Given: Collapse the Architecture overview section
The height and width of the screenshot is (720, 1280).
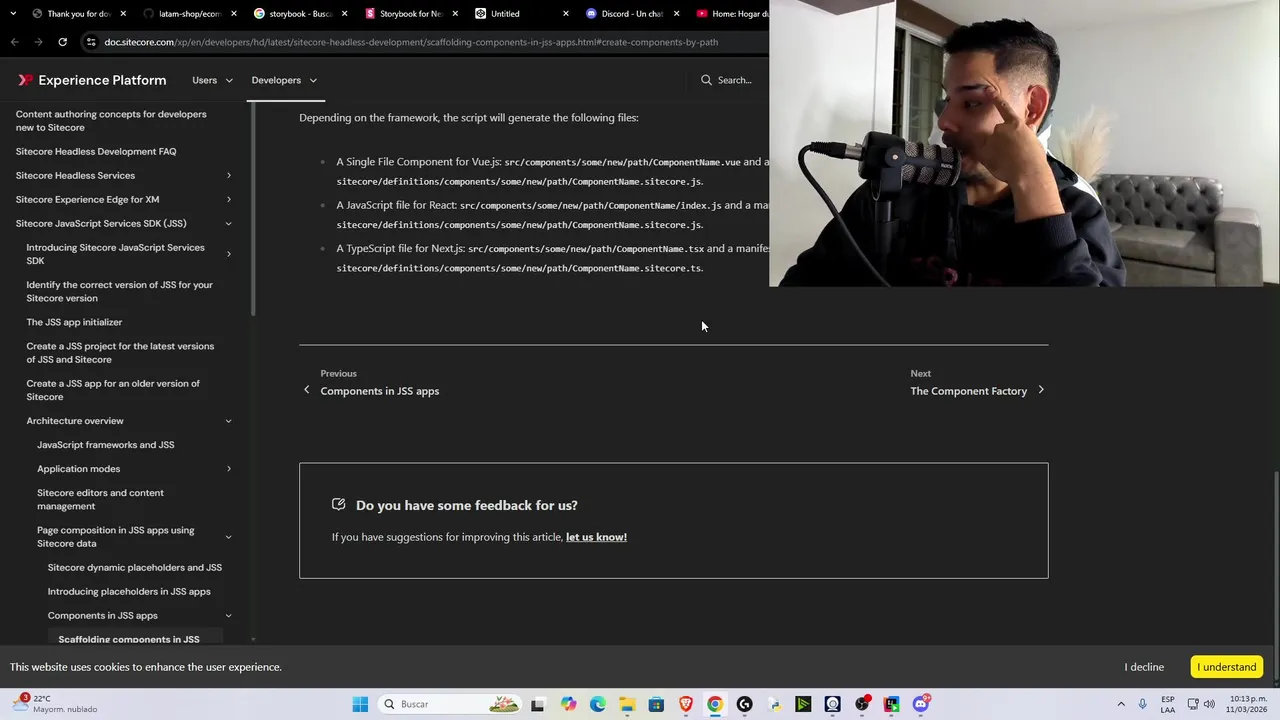Looking at the screenshot, I should point(228,421).
